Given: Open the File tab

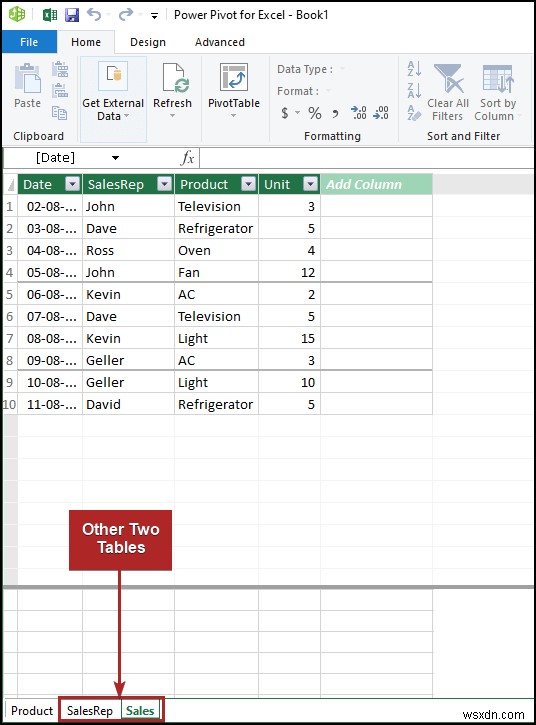Looking at the screenshot, I should [x=29, y=42].
